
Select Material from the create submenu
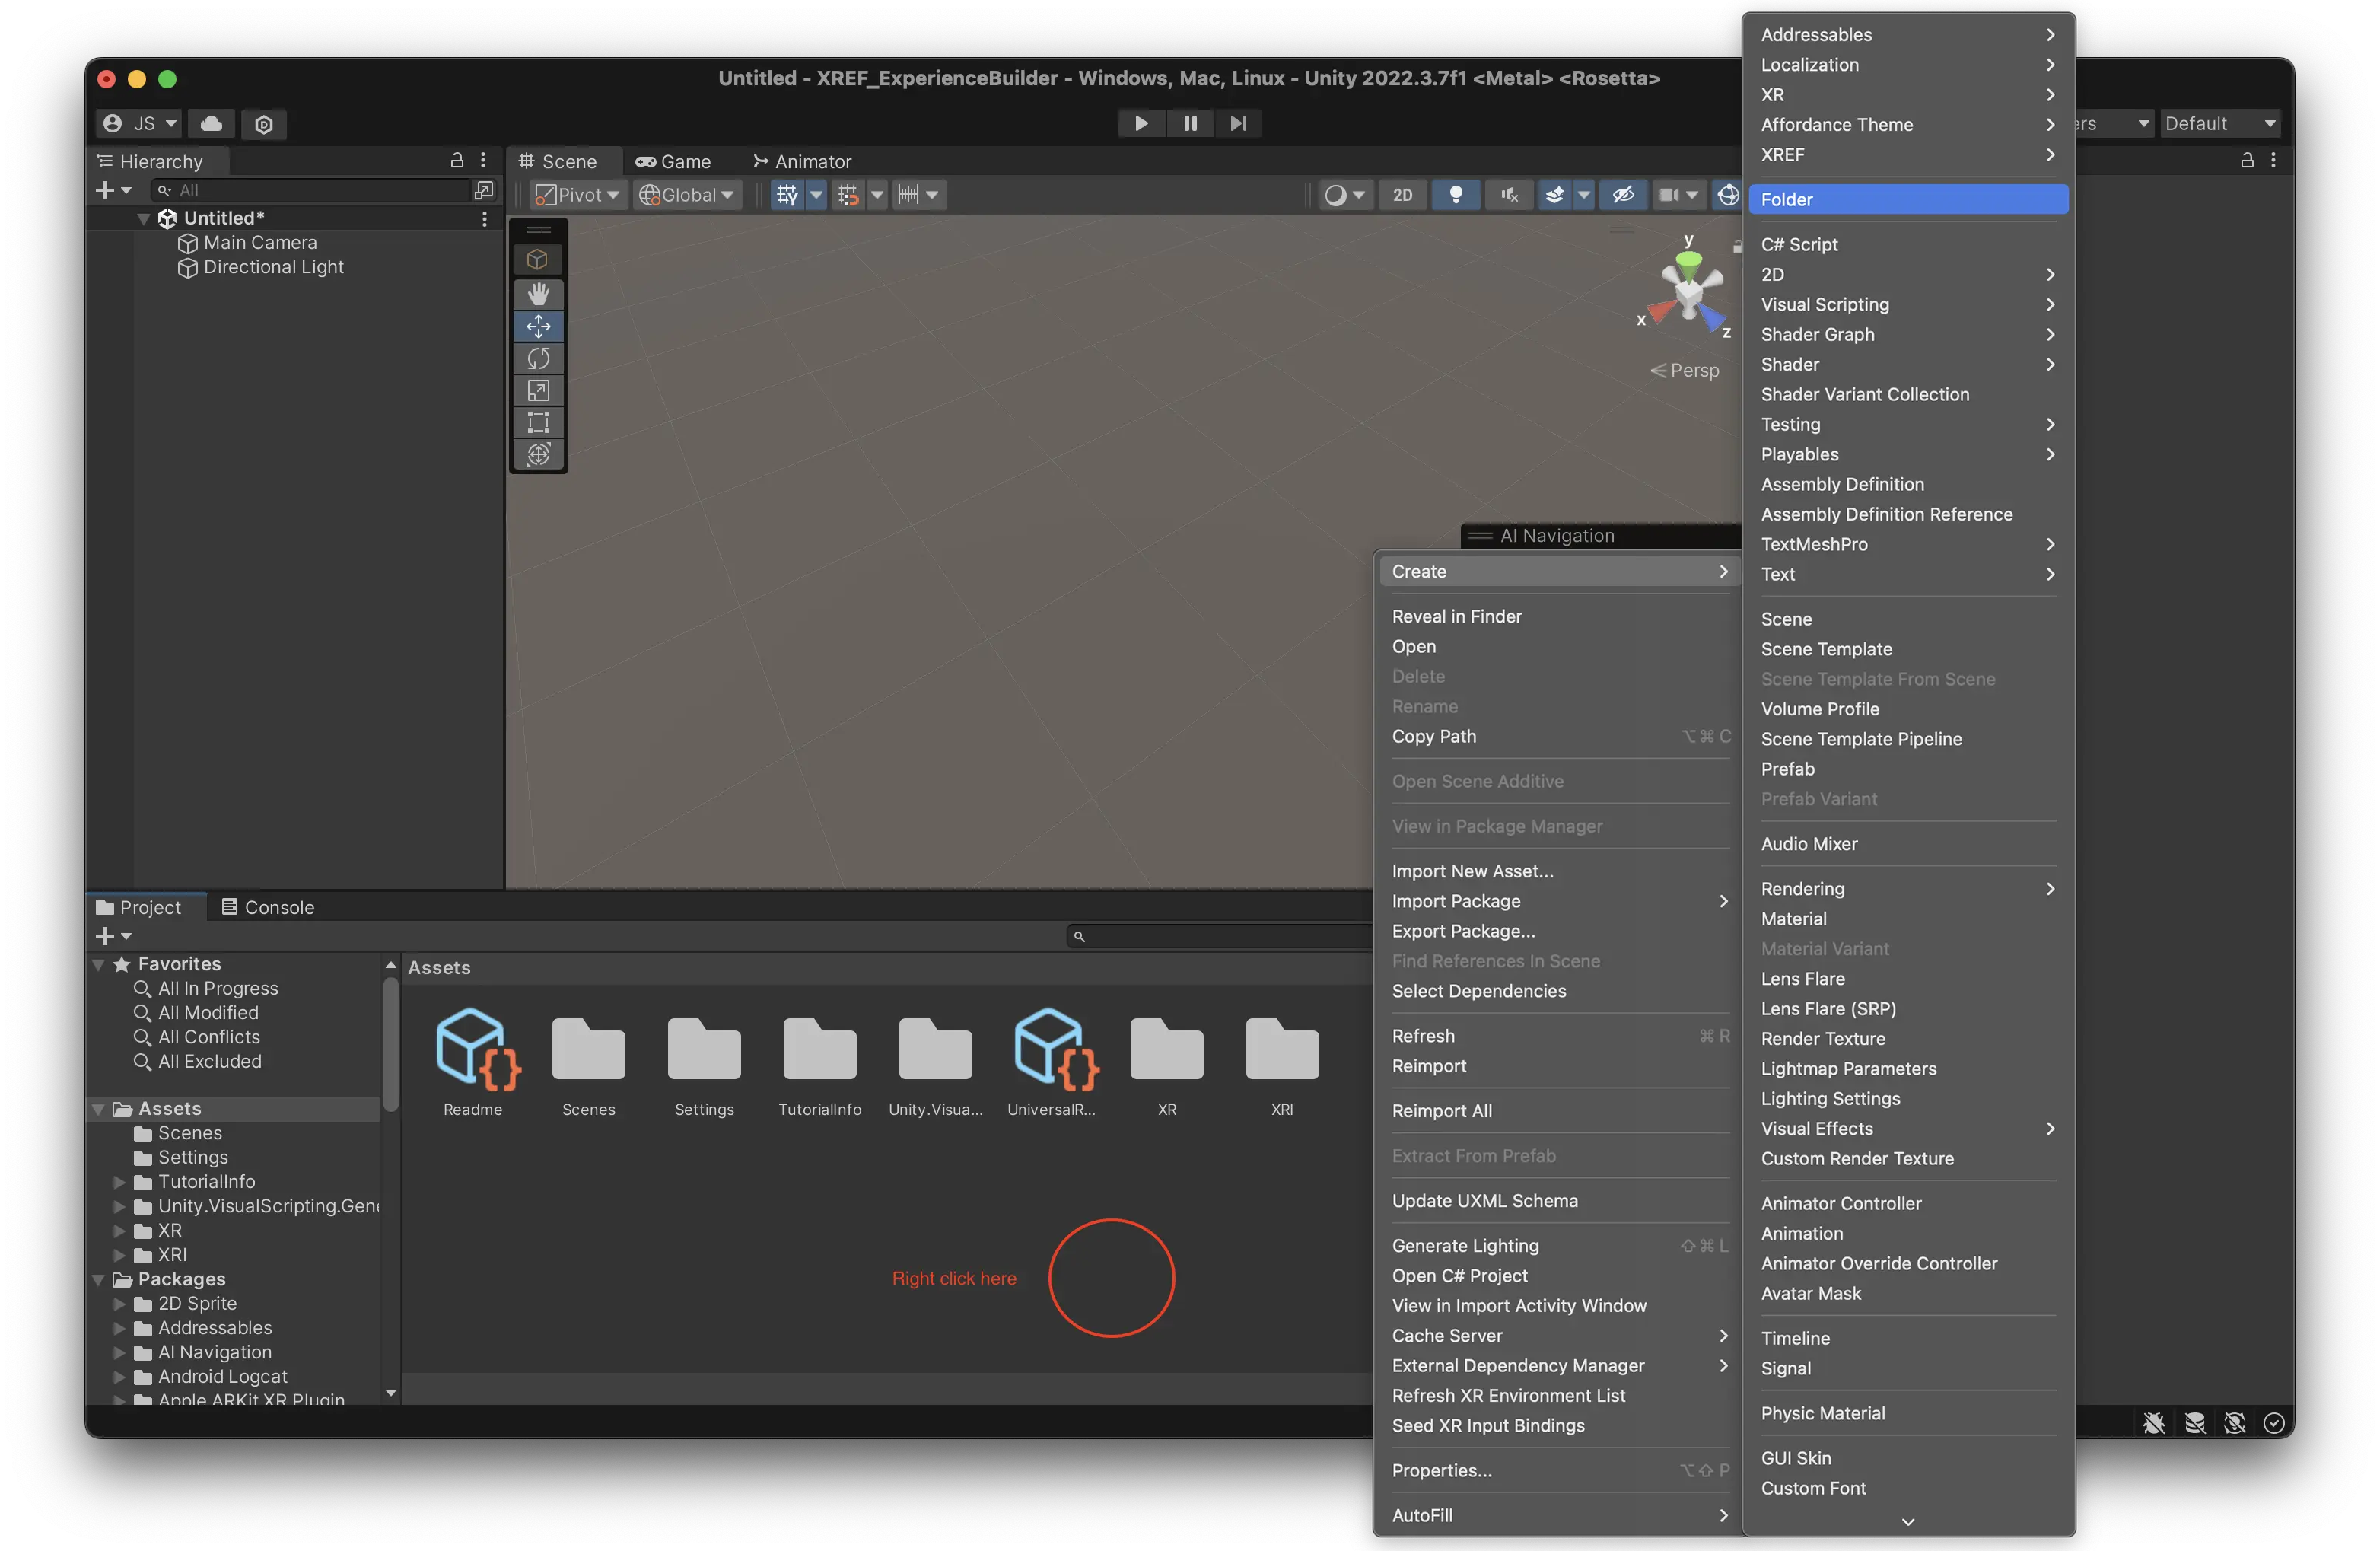tap(1793, 918)
